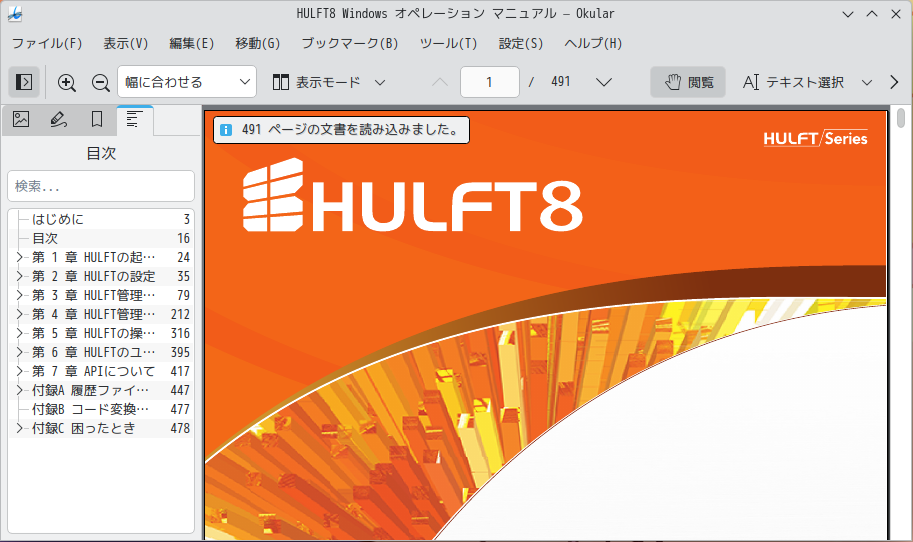Open the 編集(E) menu
913x542 pixels.
192,44
